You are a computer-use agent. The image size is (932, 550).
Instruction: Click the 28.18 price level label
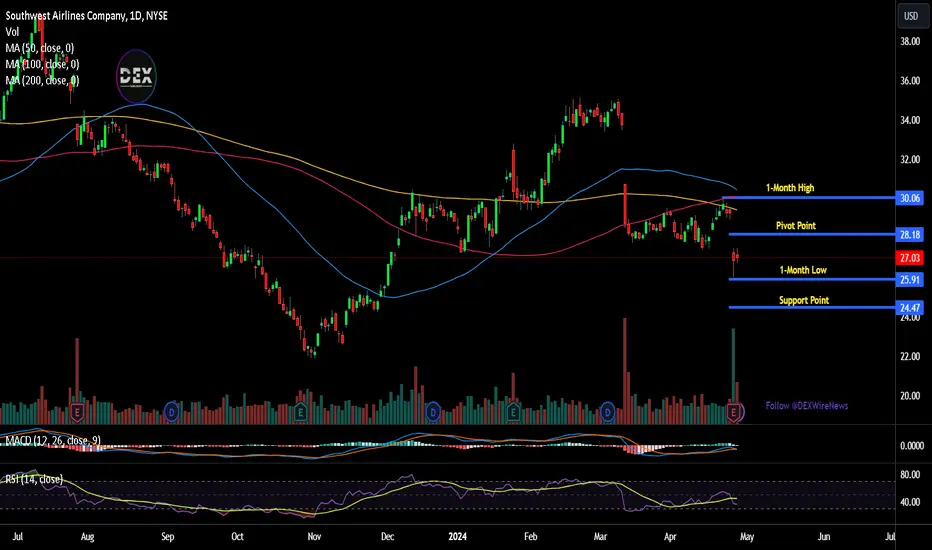(x=910, y=235)
